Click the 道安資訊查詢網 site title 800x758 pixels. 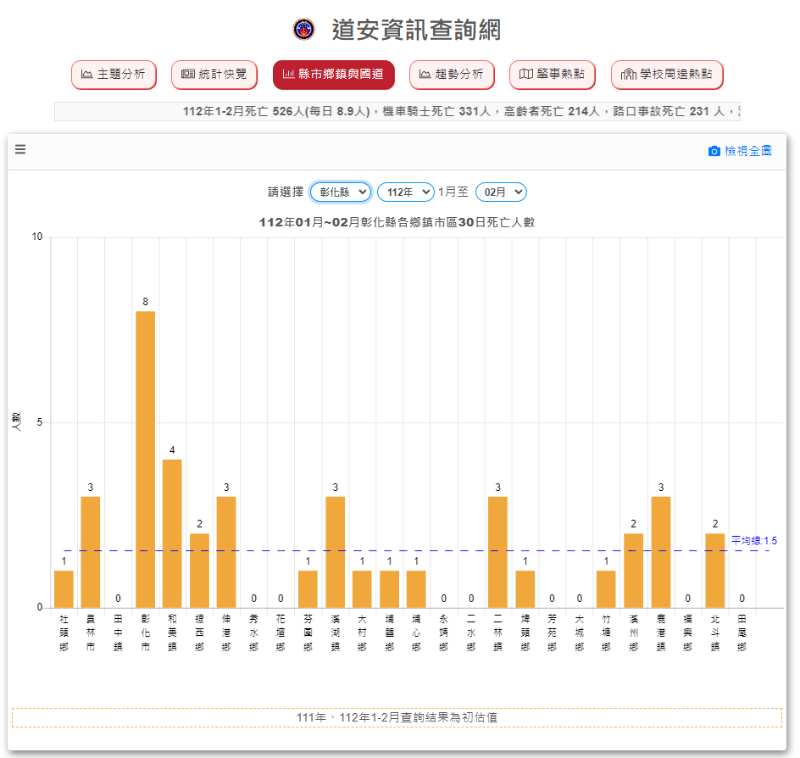coord(416,30)
